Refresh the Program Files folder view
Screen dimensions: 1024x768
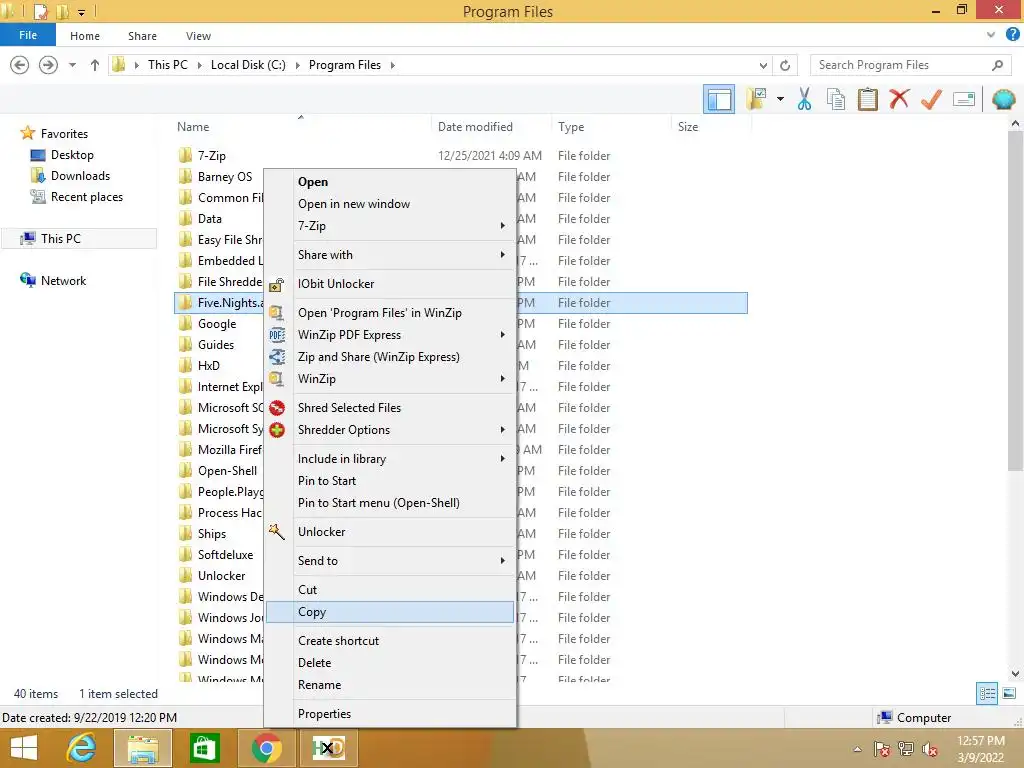[x=785, y=65]
